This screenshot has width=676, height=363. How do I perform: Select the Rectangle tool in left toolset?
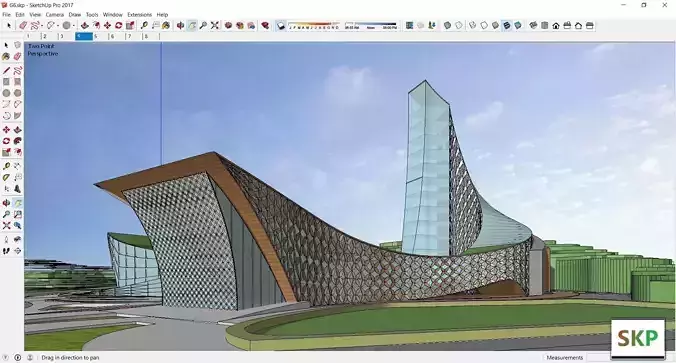pos(6,81)
